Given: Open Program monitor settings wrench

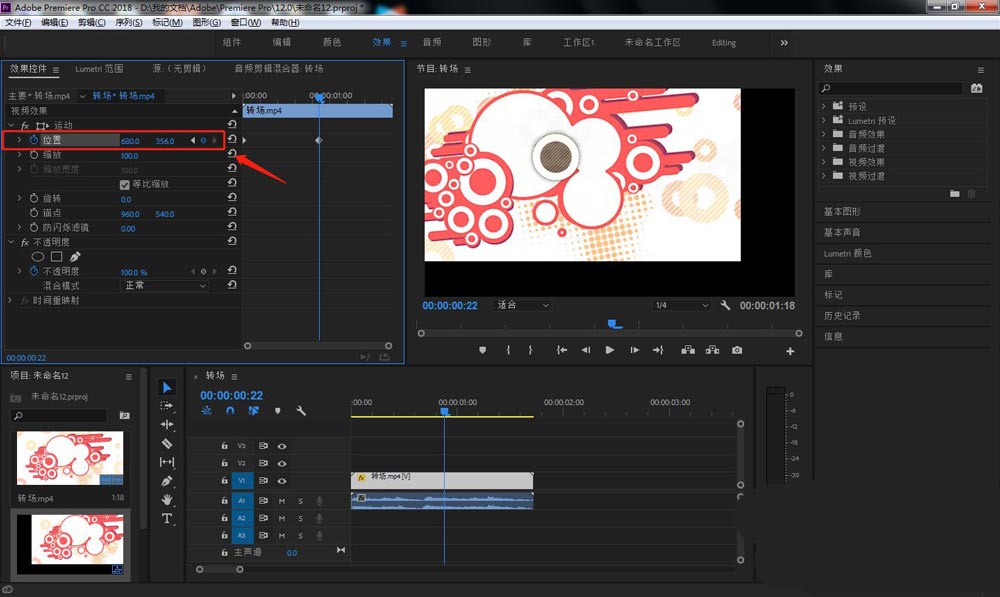Looking at the screenshot, I should click(x=725, y=306).
